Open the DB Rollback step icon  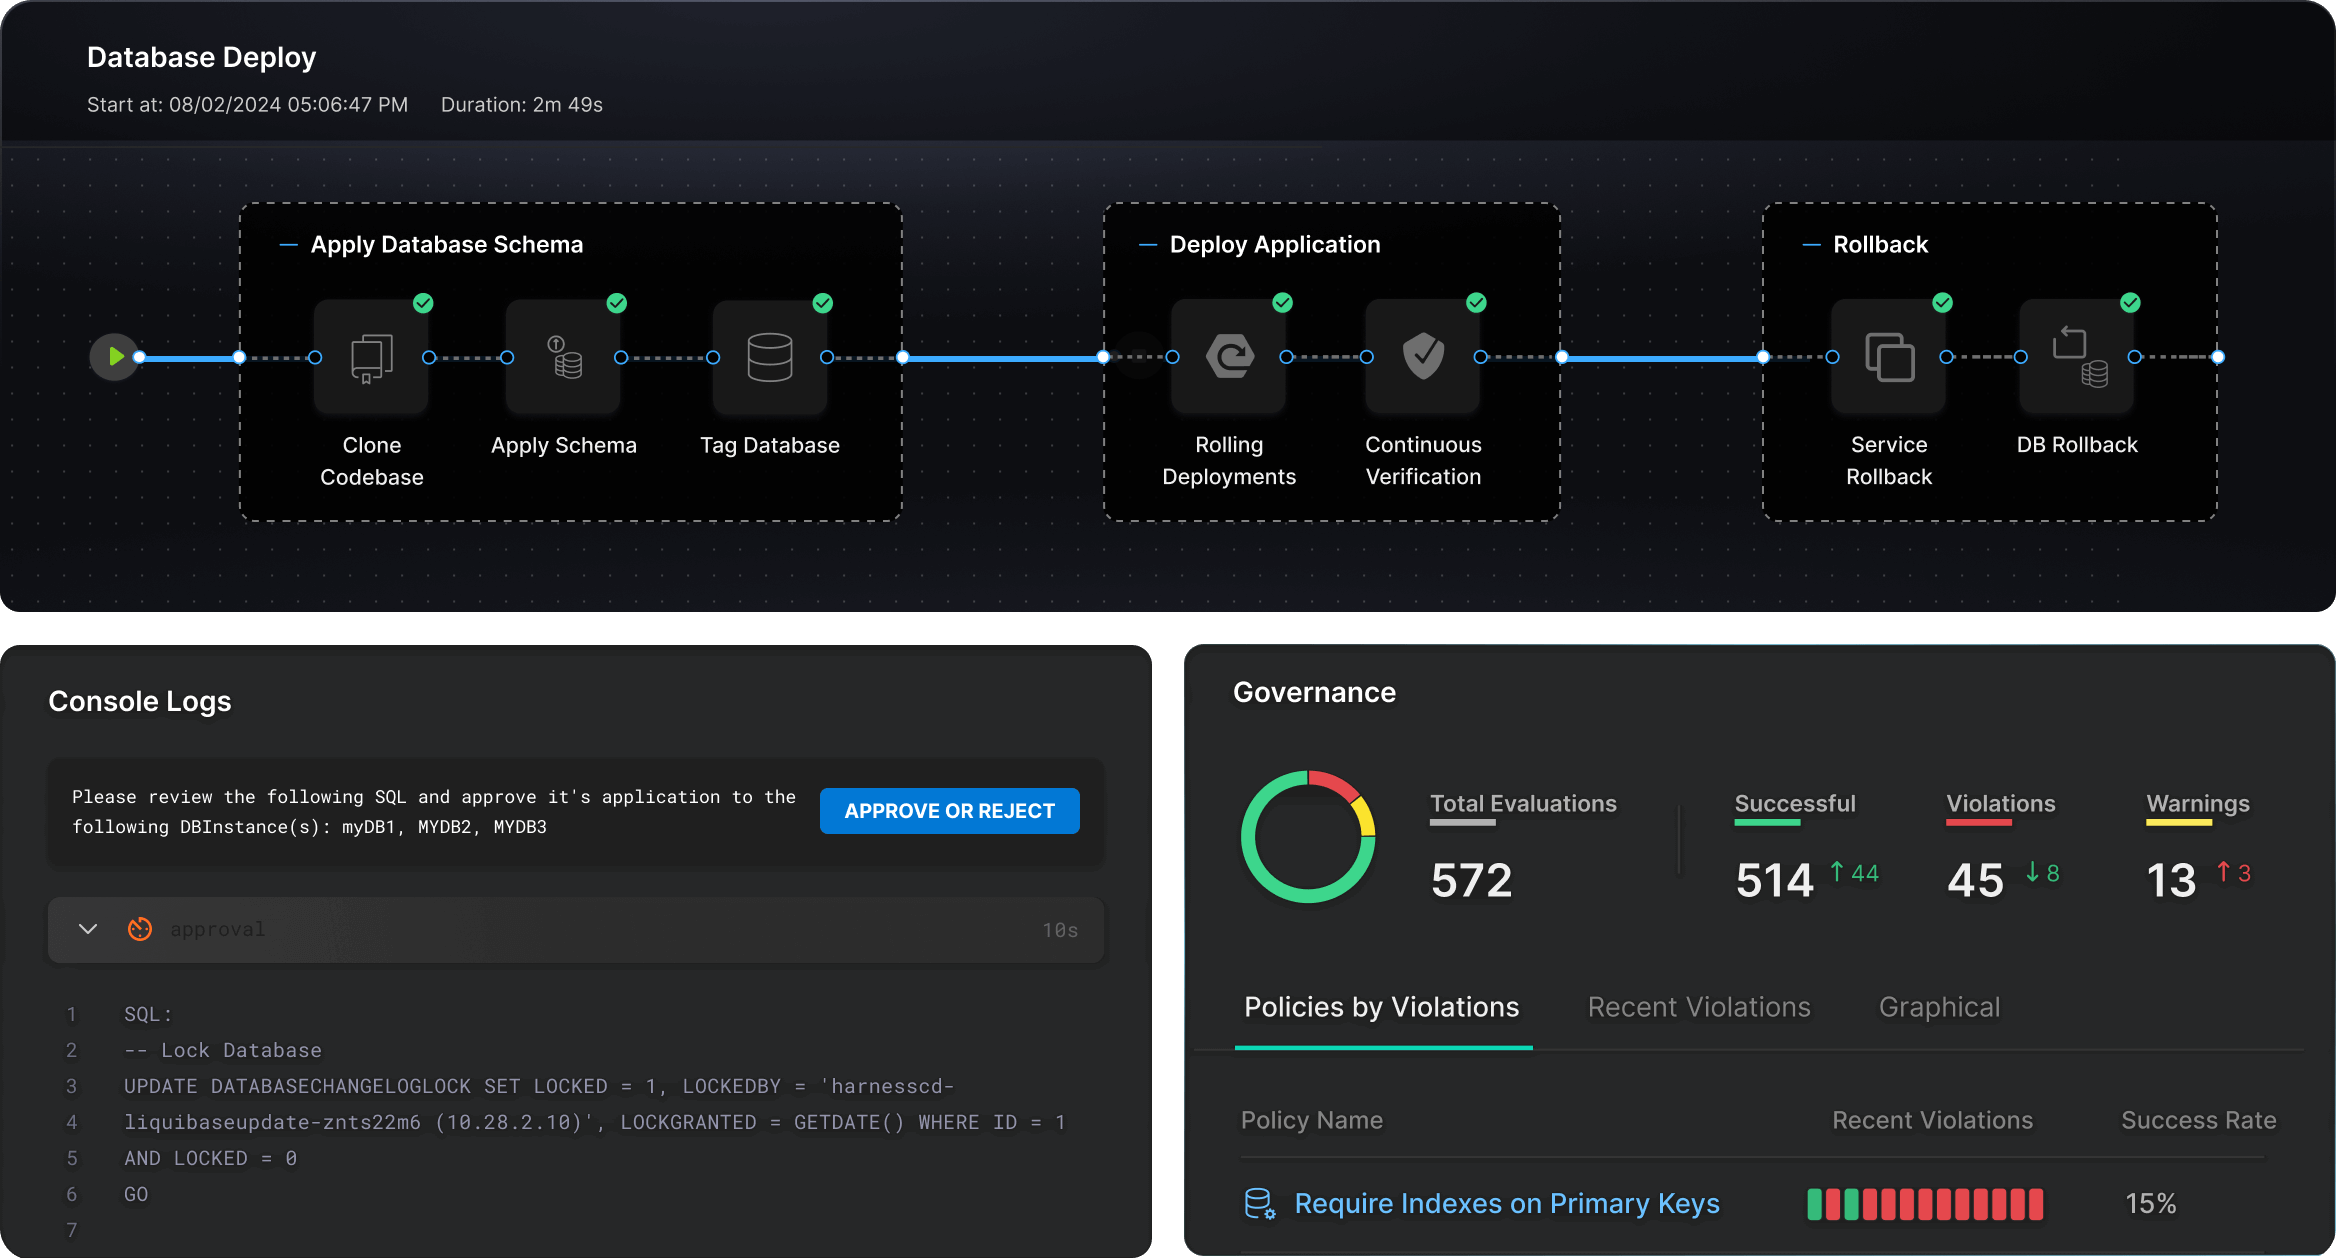coord(2077,357)
